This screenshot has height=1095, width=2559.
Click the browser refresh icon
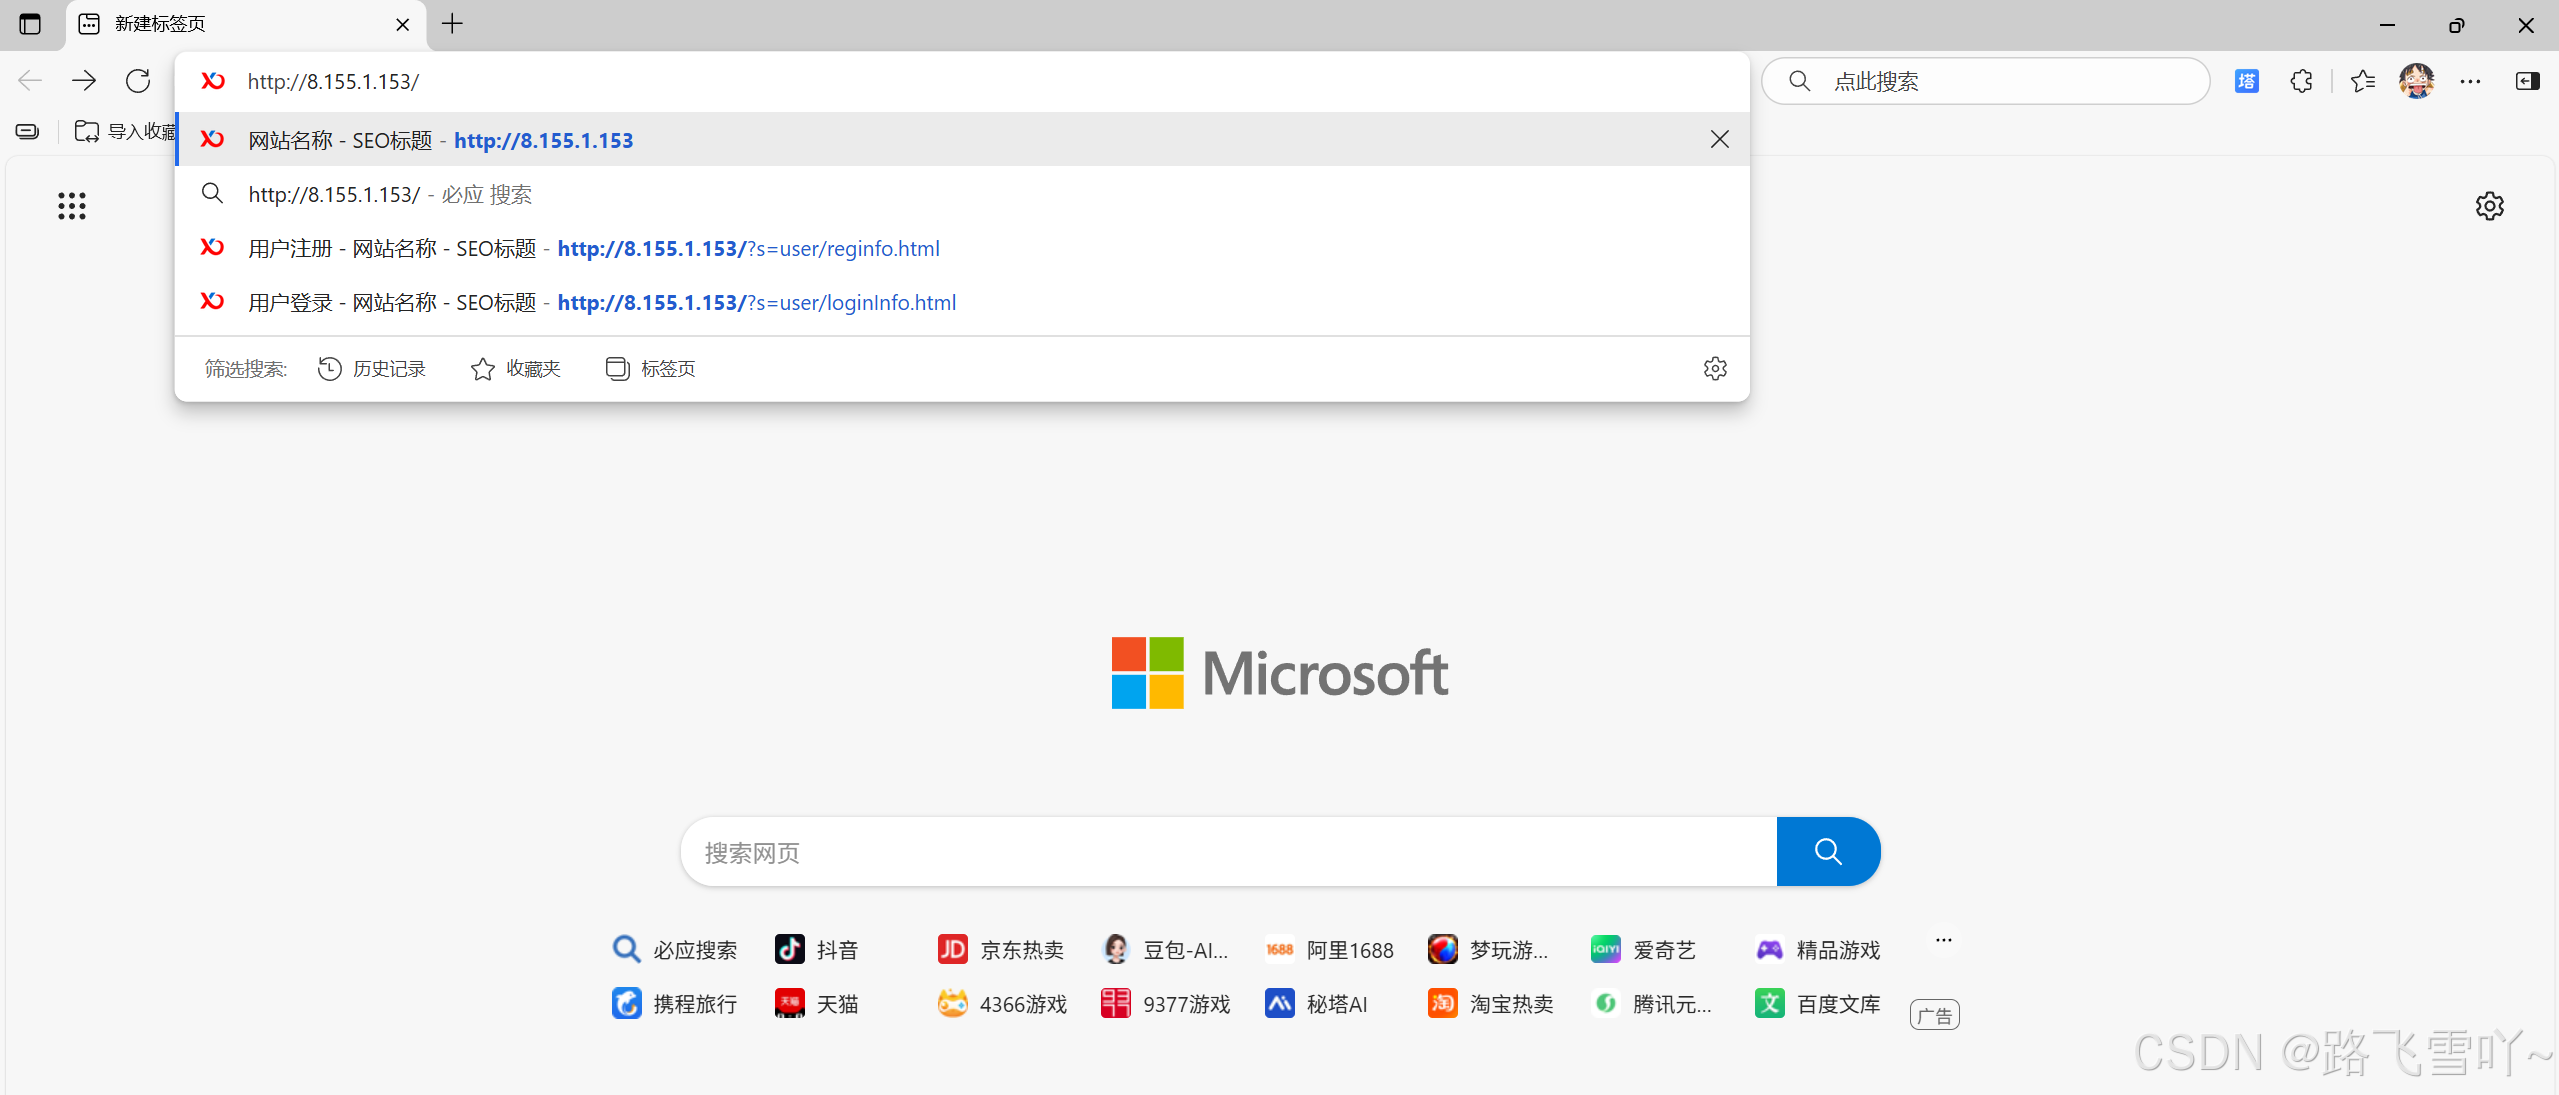138,81
